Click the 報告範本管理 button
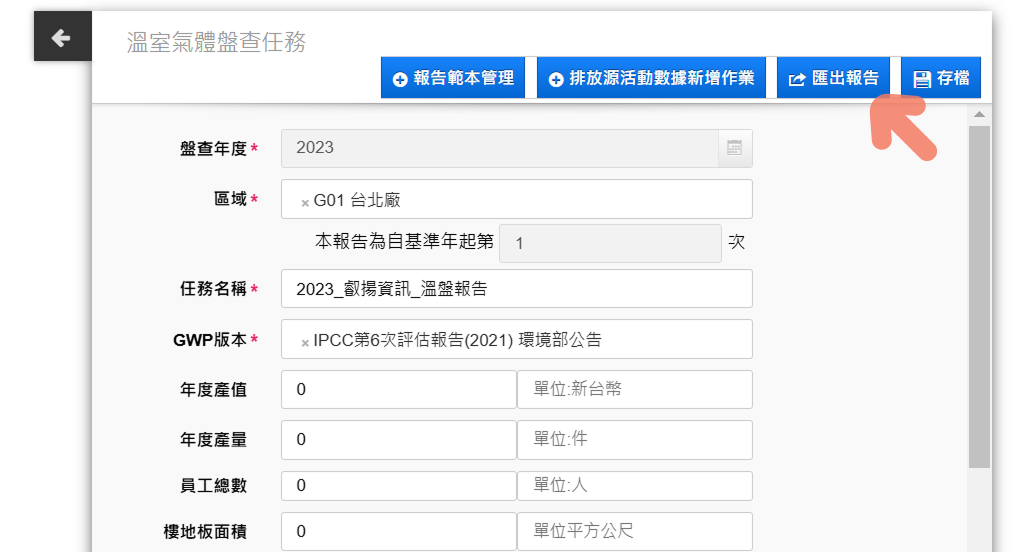The image size is (1018, 552). coord(453,78)
